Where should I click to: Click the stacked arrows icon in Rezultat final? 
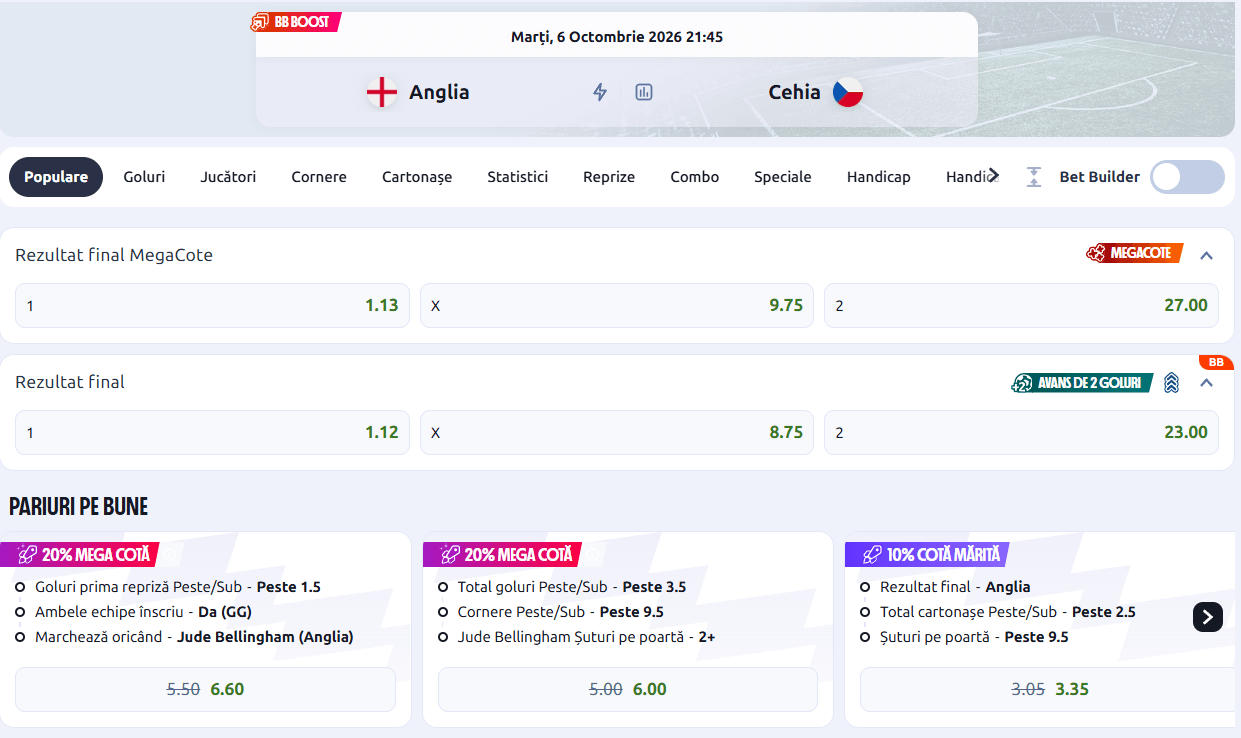1172,382
